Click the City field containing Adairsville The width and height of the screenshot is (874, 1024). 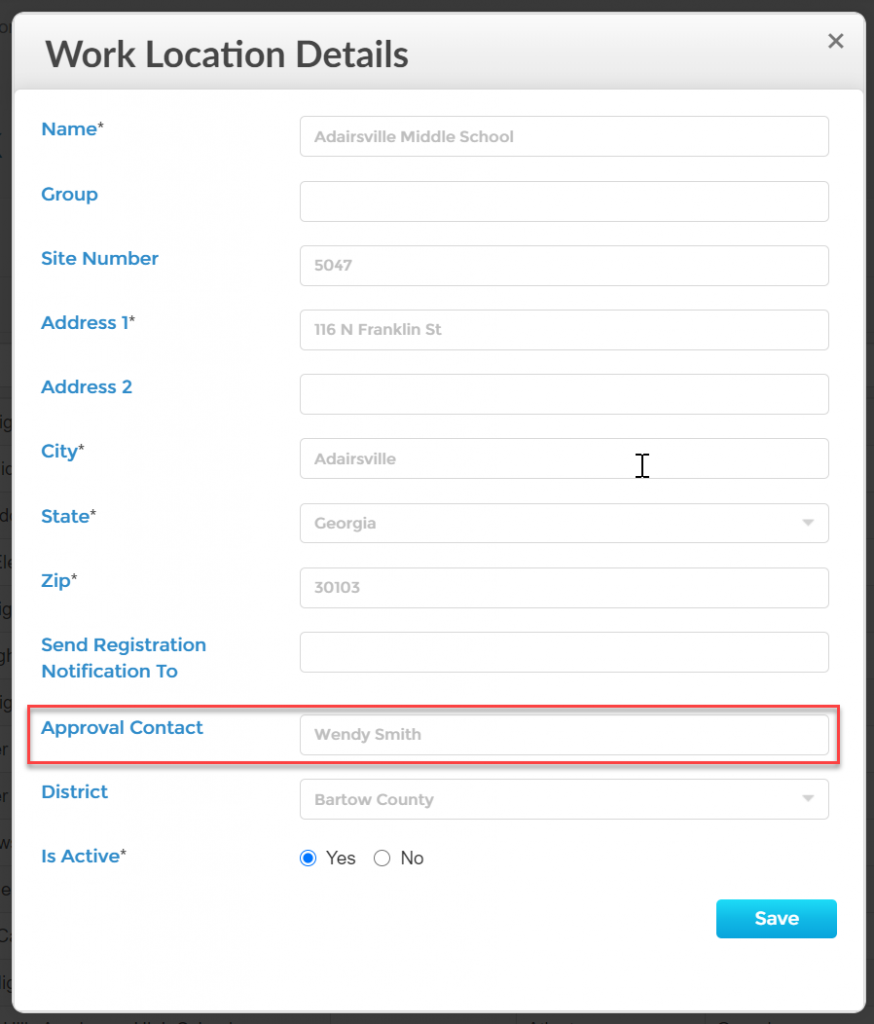(x=564, y=459)
